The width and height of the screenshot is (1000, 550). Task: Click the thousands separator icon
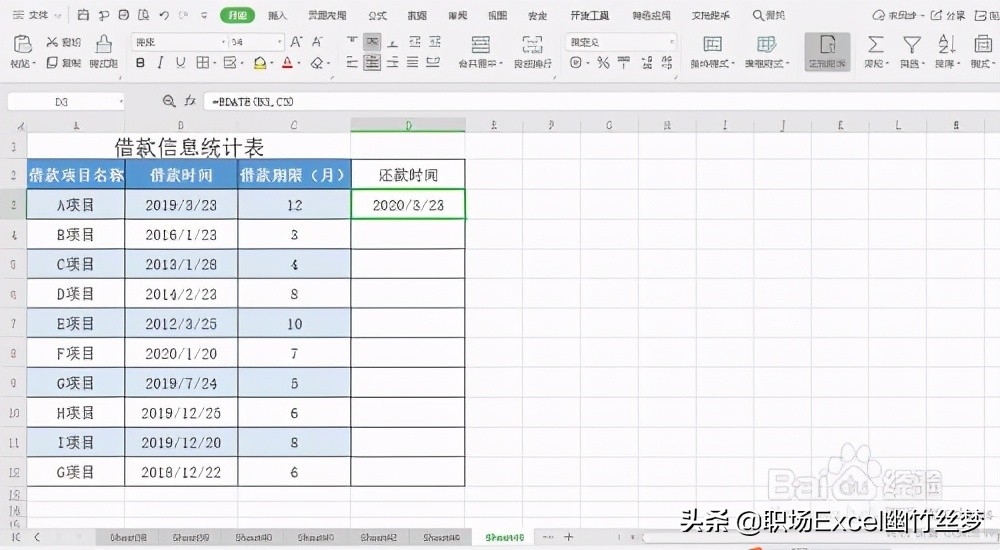[624, 63]
